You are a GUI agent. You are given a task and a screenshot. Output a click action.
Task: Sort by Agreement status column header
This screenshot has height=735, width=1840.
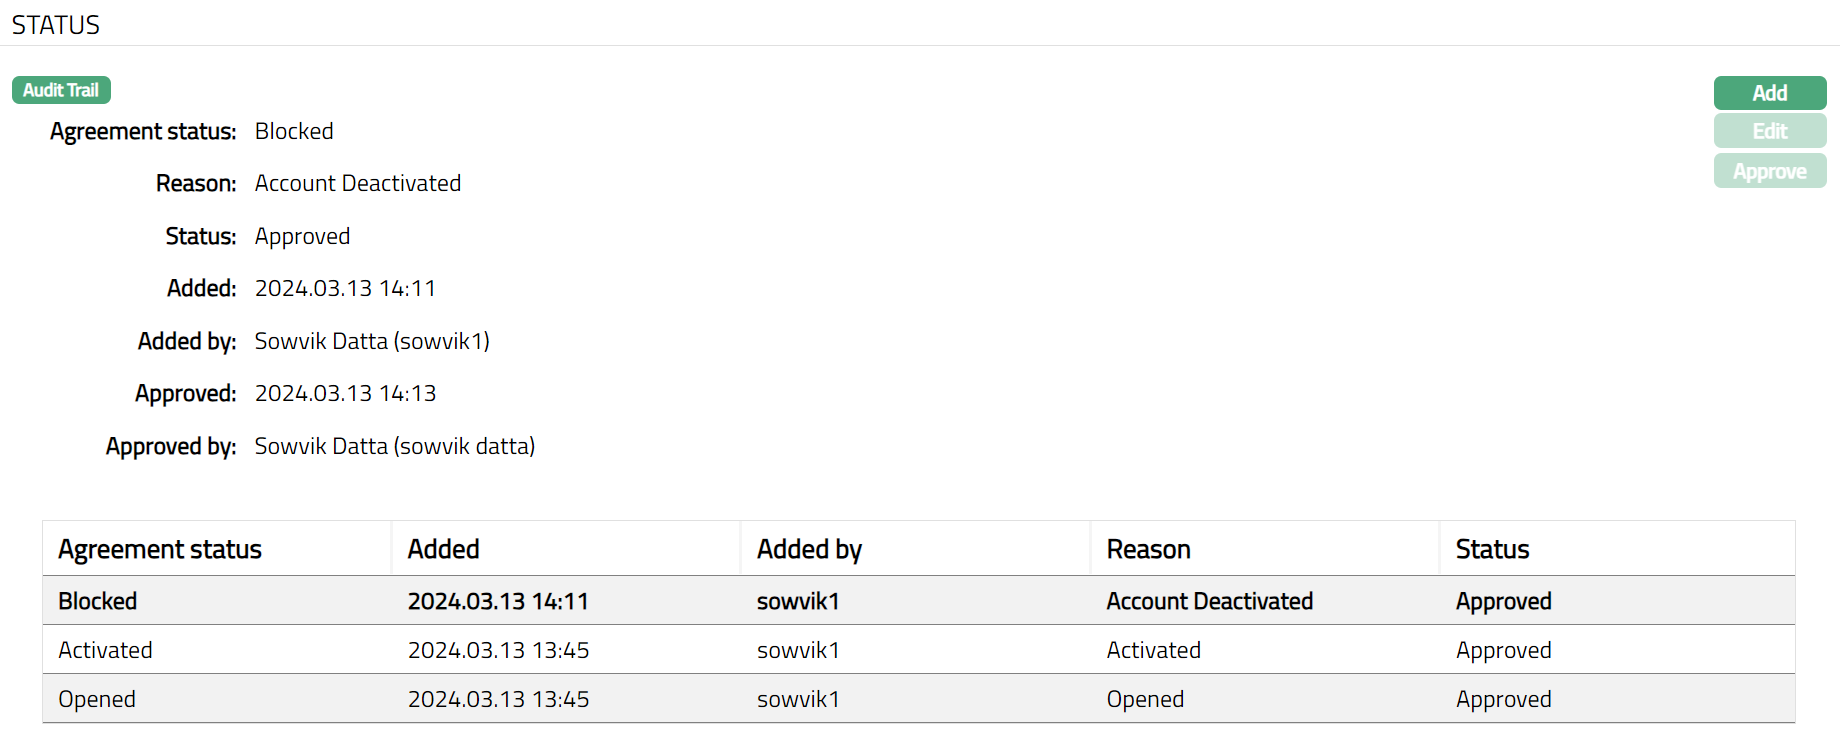coord(160,549)
